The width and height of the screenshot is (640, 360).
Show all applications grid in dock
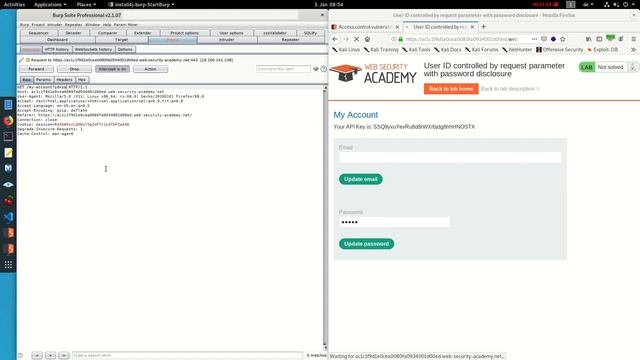coord(8,265)
